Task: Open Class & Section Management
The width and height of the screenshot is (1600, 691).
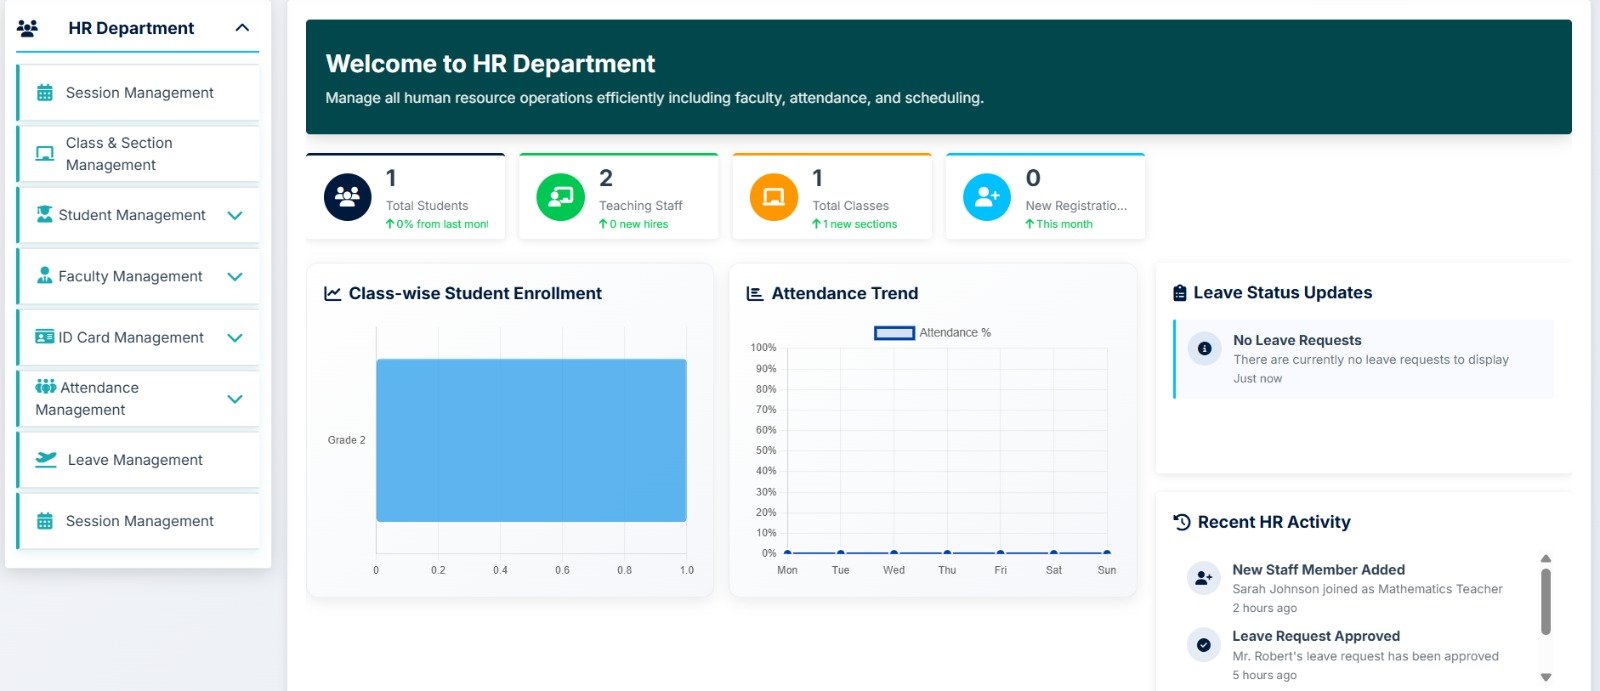Action: coord(139,154)
